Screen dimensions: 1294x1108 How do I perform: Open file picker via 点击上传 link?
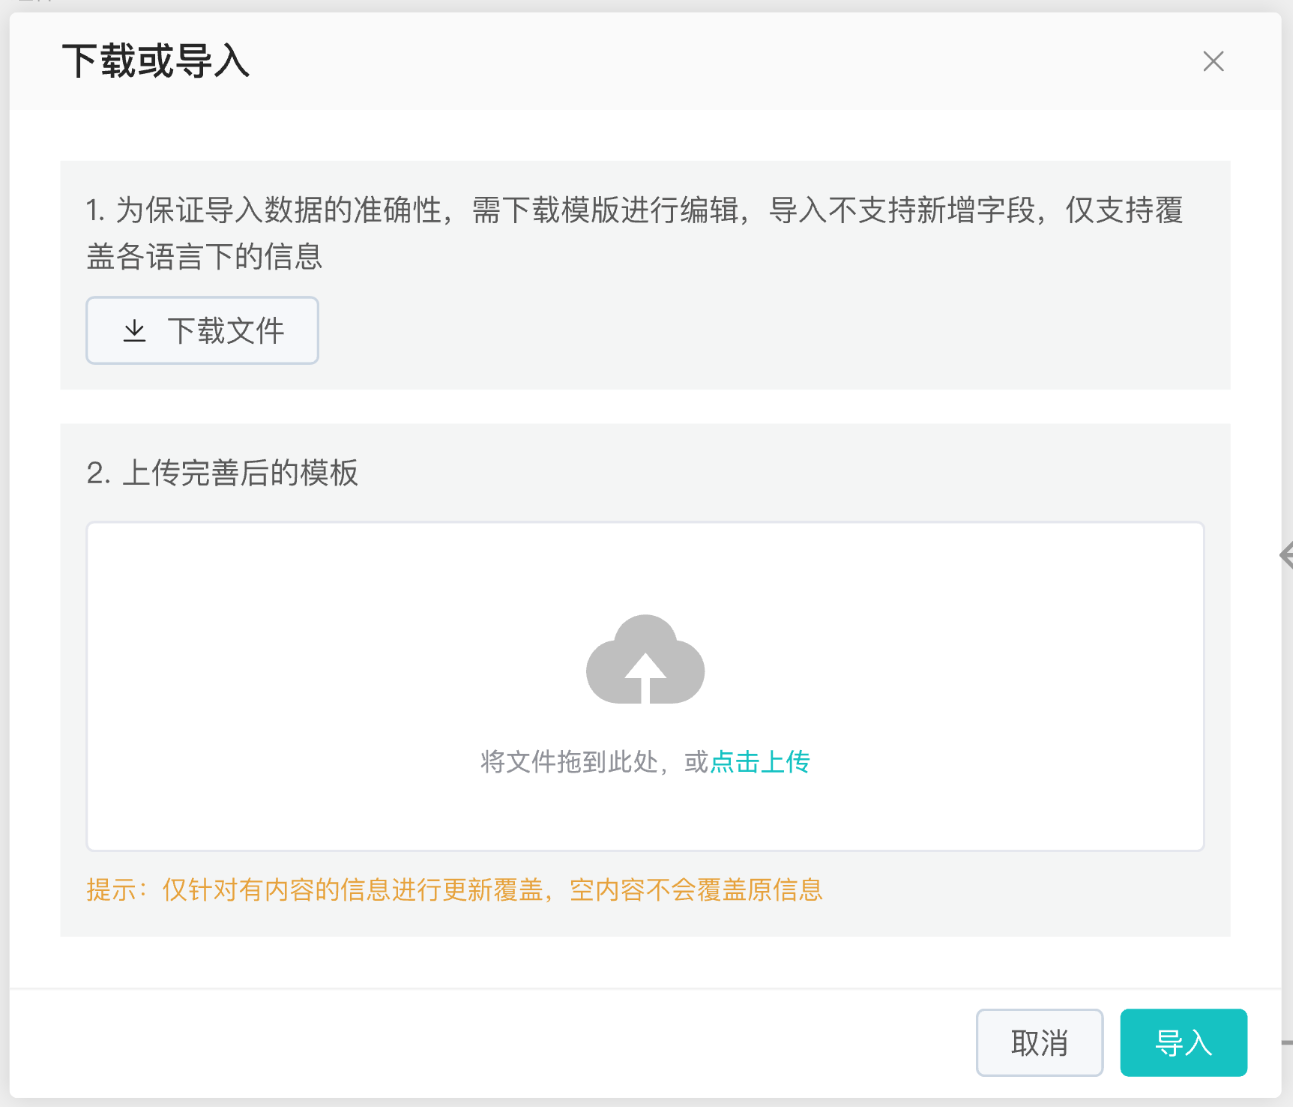(760, 762)
